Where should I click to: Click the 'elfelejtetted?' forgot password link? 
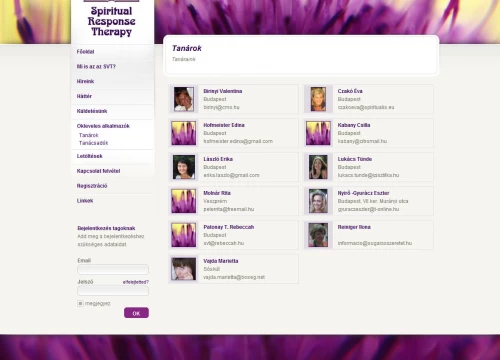[136, 282]
